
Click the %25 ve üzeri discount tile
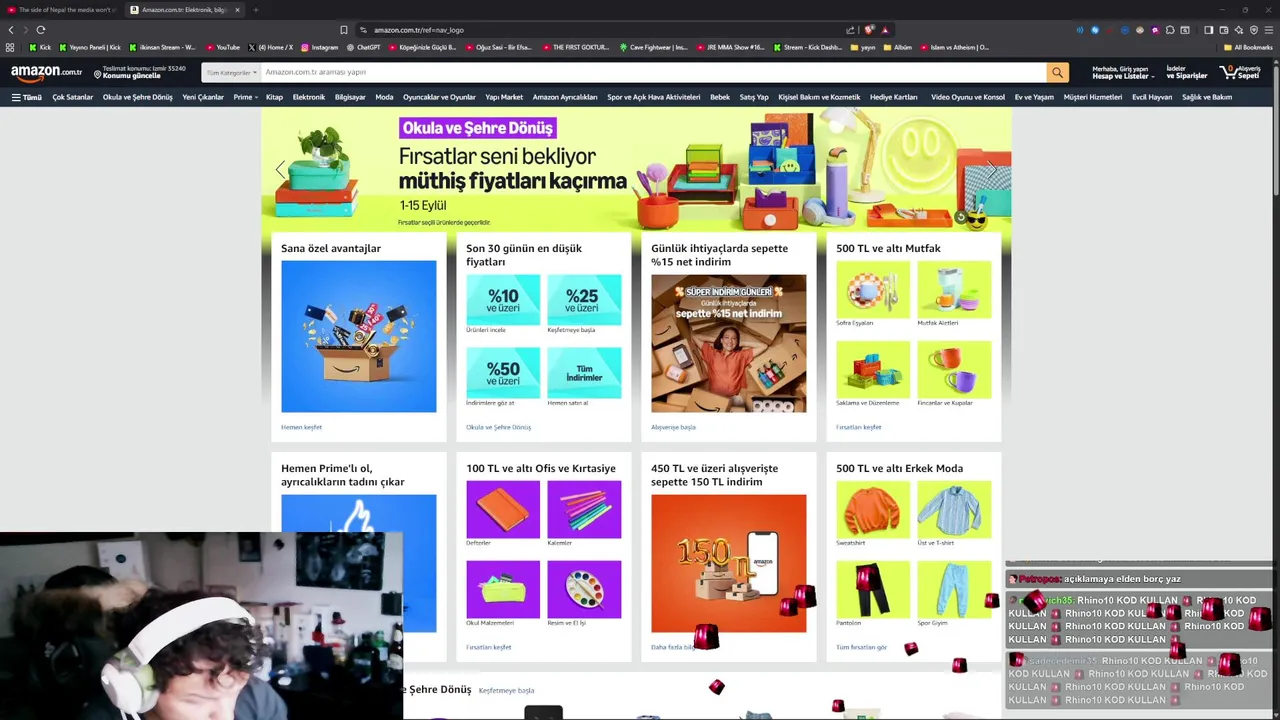pos(584,298)
